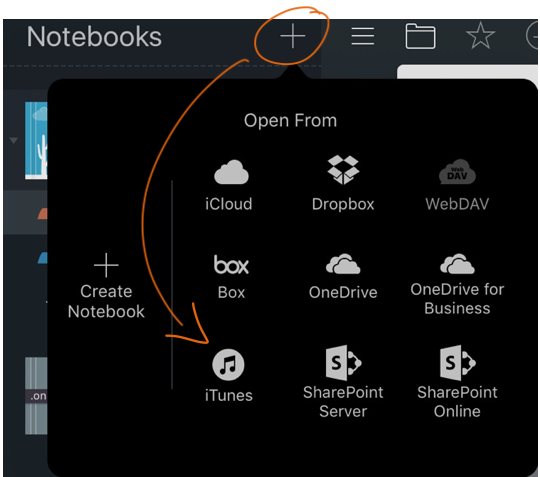The height and width of the screenshot is (477, 540).
Task: Select SharePoint Online
Action: point(457,382)
